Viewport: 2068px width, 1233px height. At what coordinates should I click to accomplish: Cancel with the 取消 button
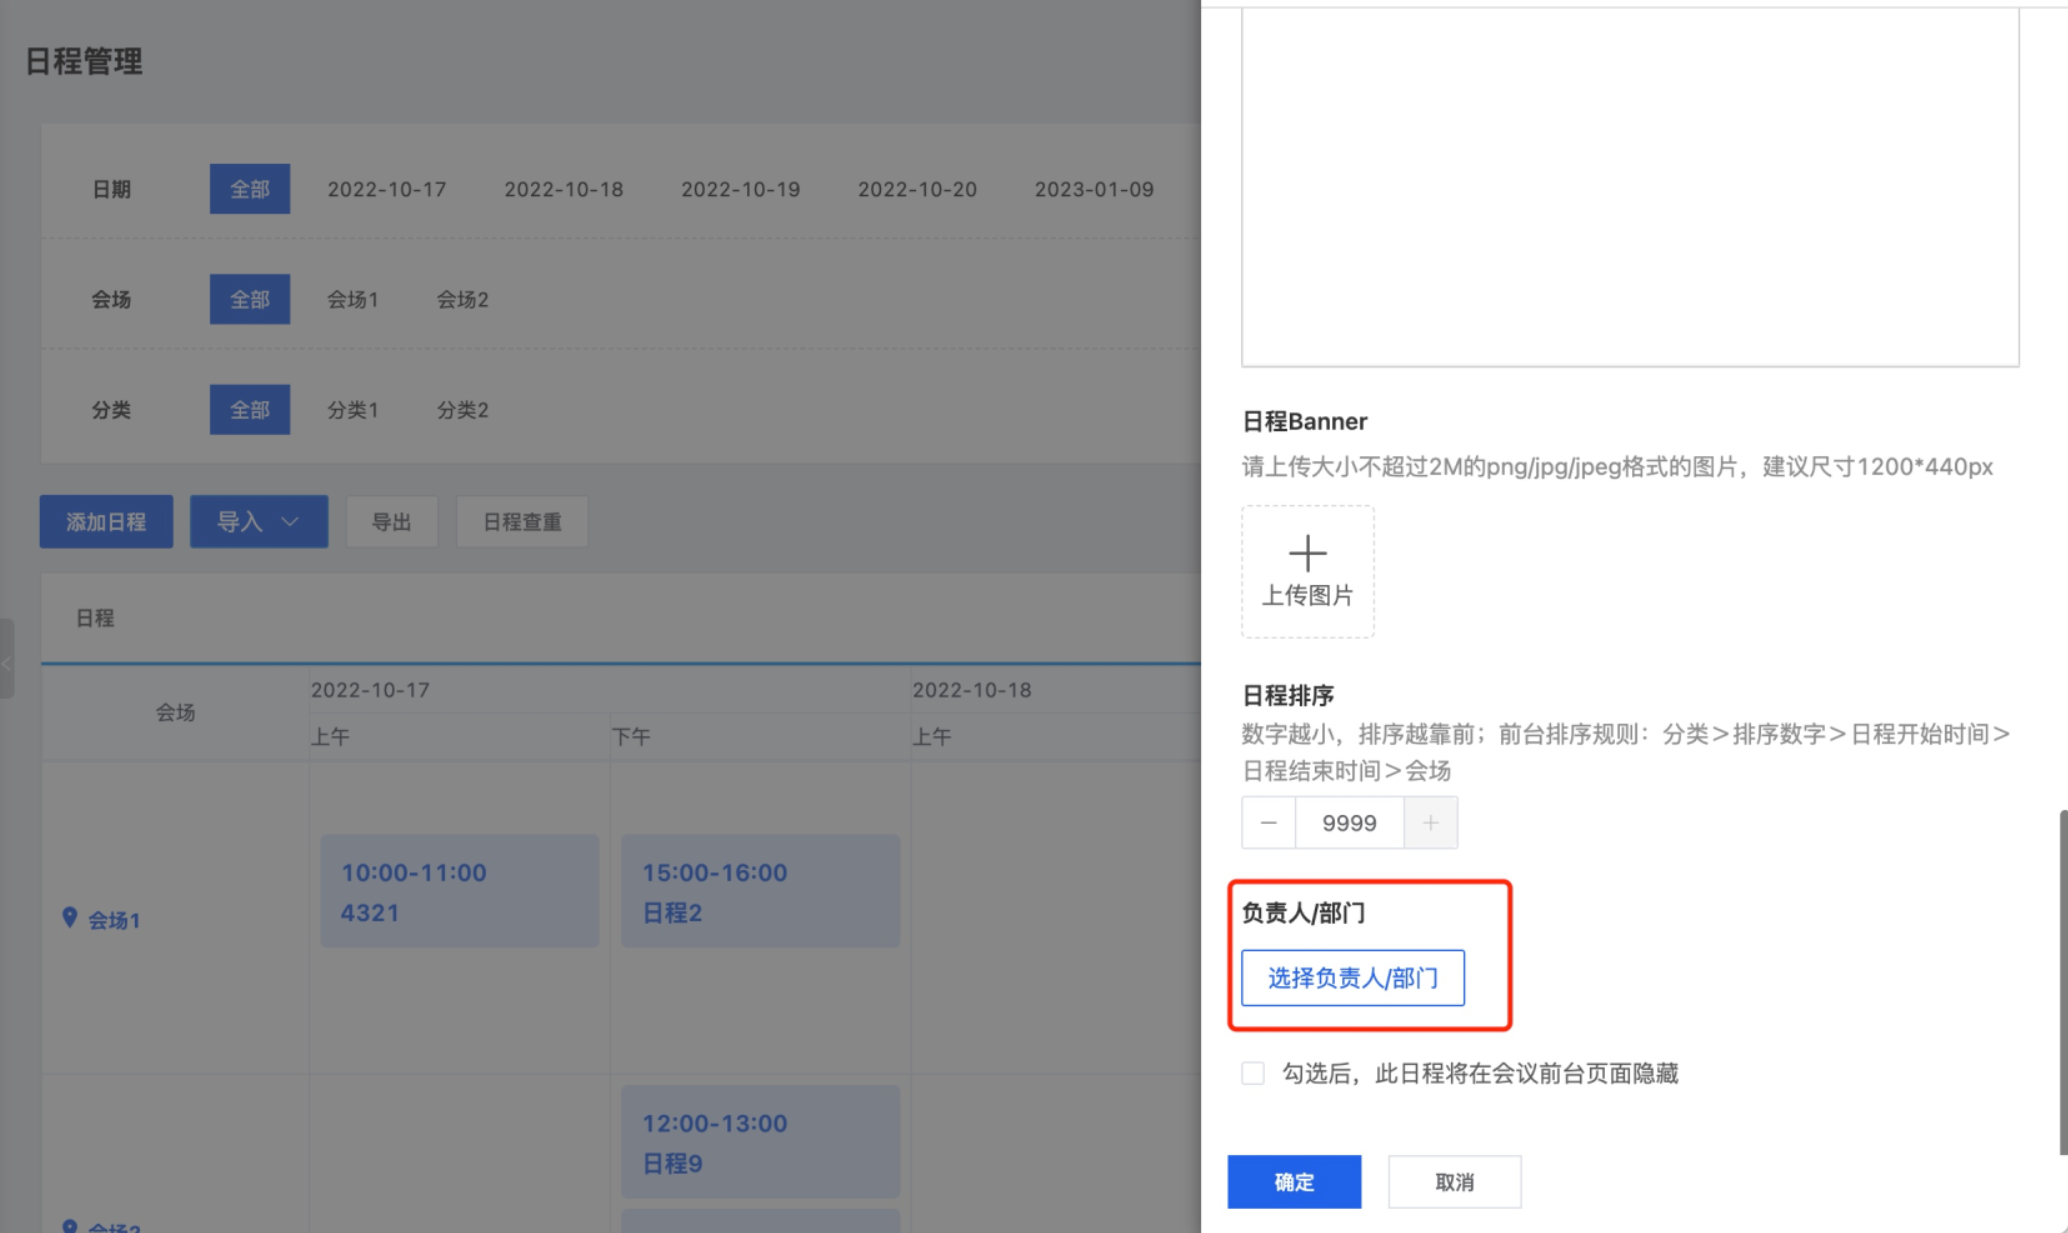1455,1182
